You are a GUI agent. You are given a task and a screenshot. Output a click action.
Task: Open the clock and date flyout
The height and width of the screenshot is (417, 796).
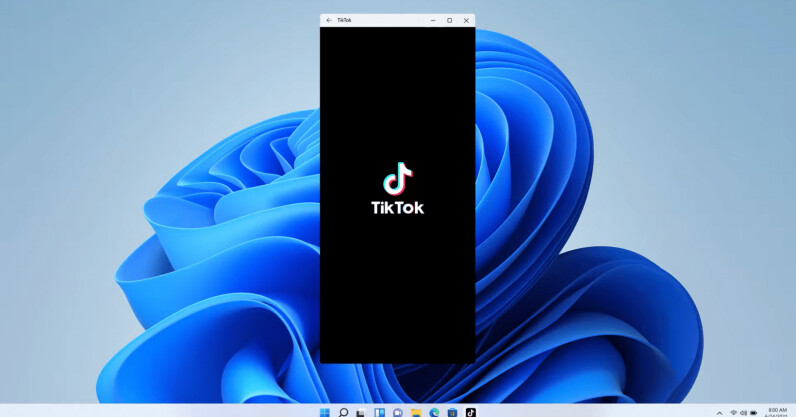[x=777, y=412]
